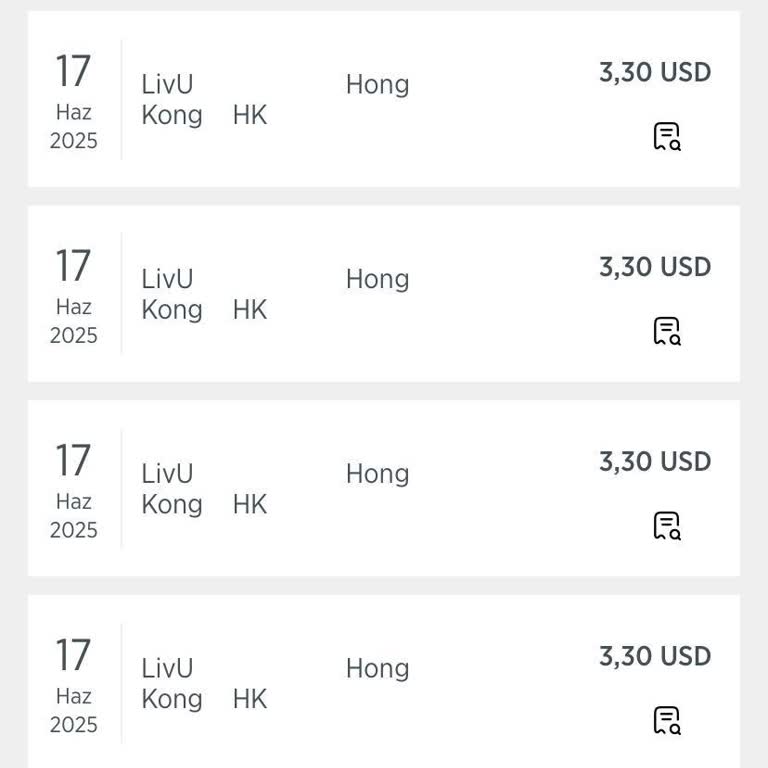Select the second transaction's 3,30 USD amount
Image resolution: width=768 pixels, height=768 pixels.
[x=655, y=267]
